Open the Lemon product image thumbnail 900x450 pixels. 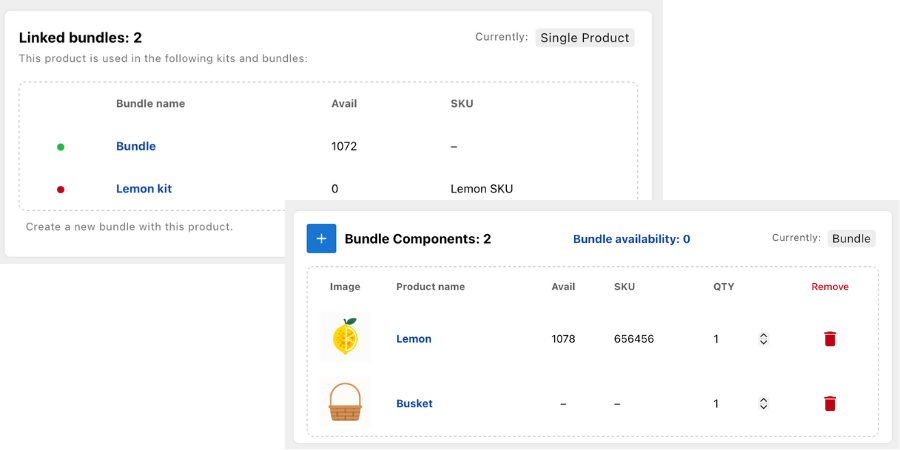[x=345, y=338]
